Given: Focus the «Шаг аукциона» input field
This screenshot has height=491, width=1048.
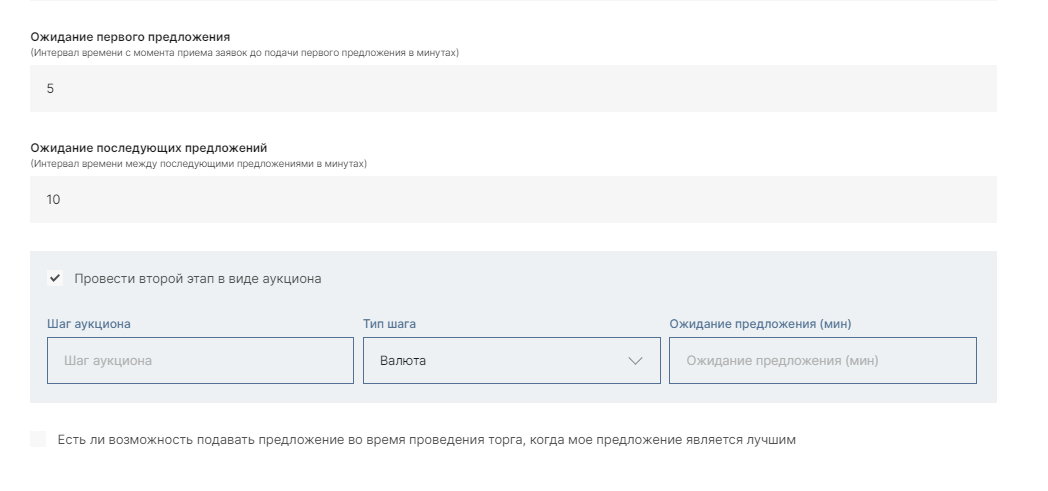Looking at the screenshot, I should pyautogui.click(x=200, y=360).
